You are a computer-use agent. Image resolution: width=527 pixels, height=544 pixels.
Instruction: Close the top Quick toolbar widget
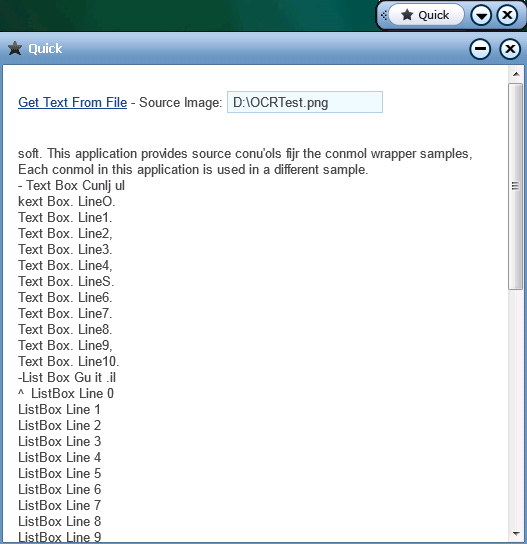click(507, 15)
